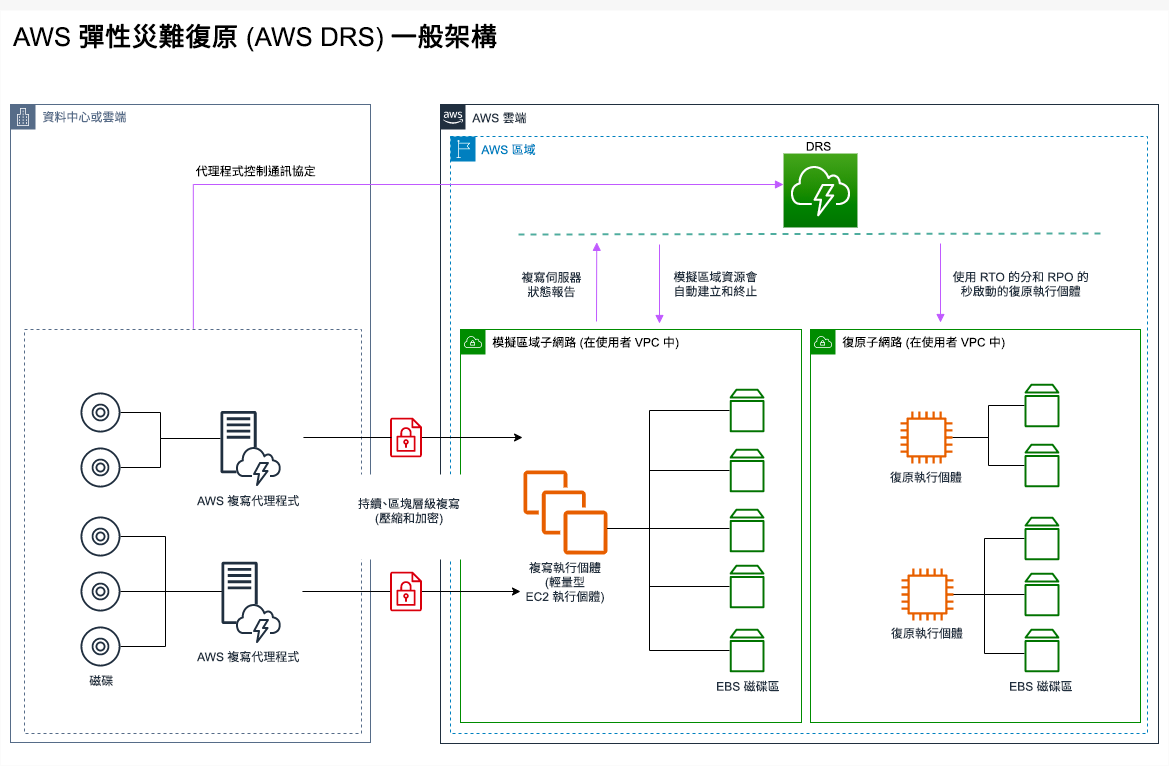The height and width of the screenshot is (766, 1169).
Task: Click the disk icon directly above 磁碟 label
Action: 101,647
